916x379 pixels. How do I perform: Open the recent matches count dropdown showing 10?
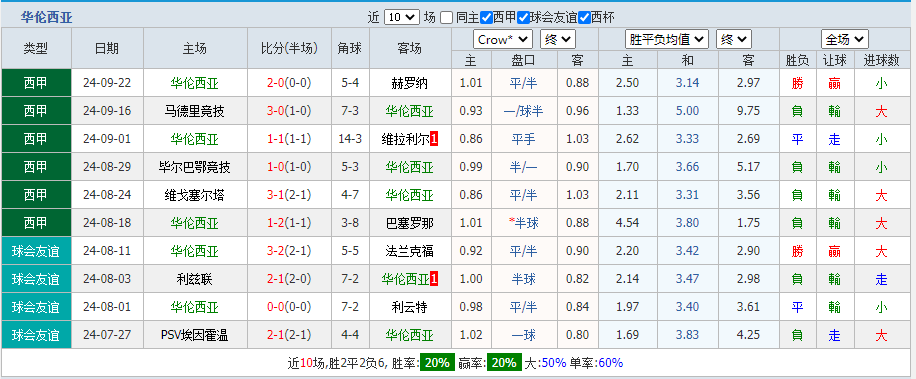click(x=402, y=18)
